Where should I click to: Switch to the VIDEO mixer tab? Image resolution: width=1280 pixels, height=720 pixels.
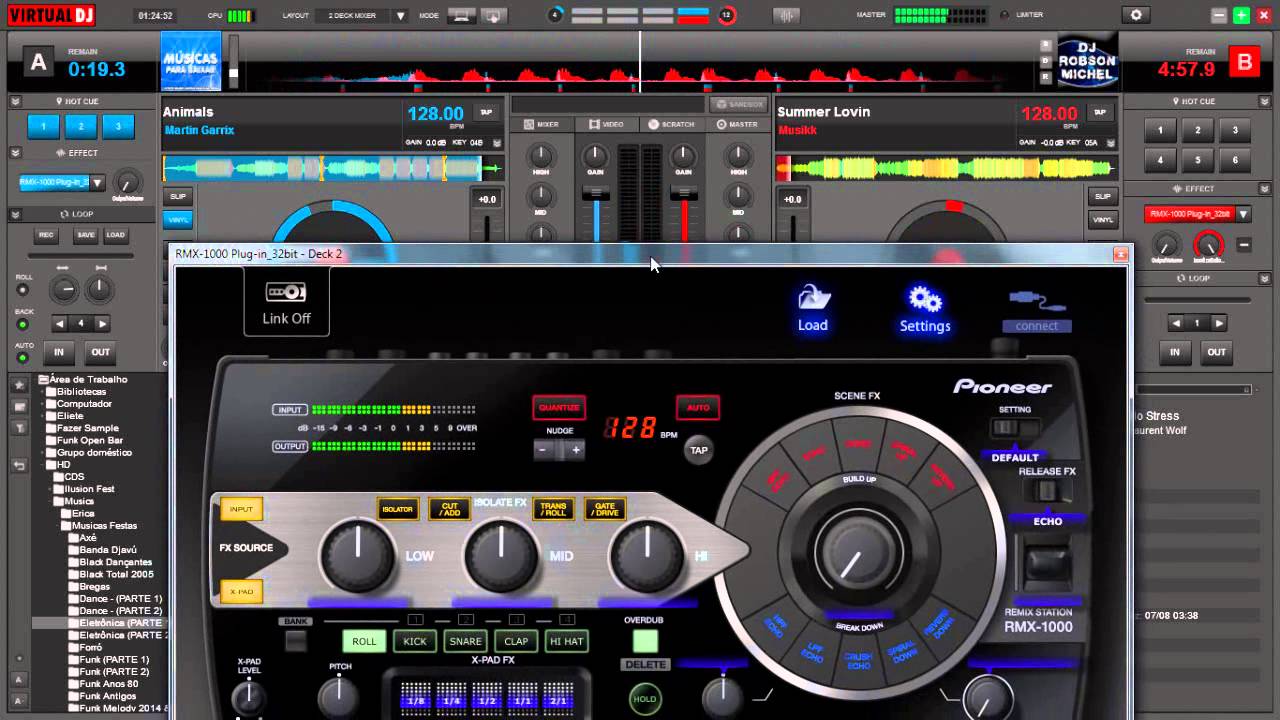pyautogui.click(x=606, y=124)
